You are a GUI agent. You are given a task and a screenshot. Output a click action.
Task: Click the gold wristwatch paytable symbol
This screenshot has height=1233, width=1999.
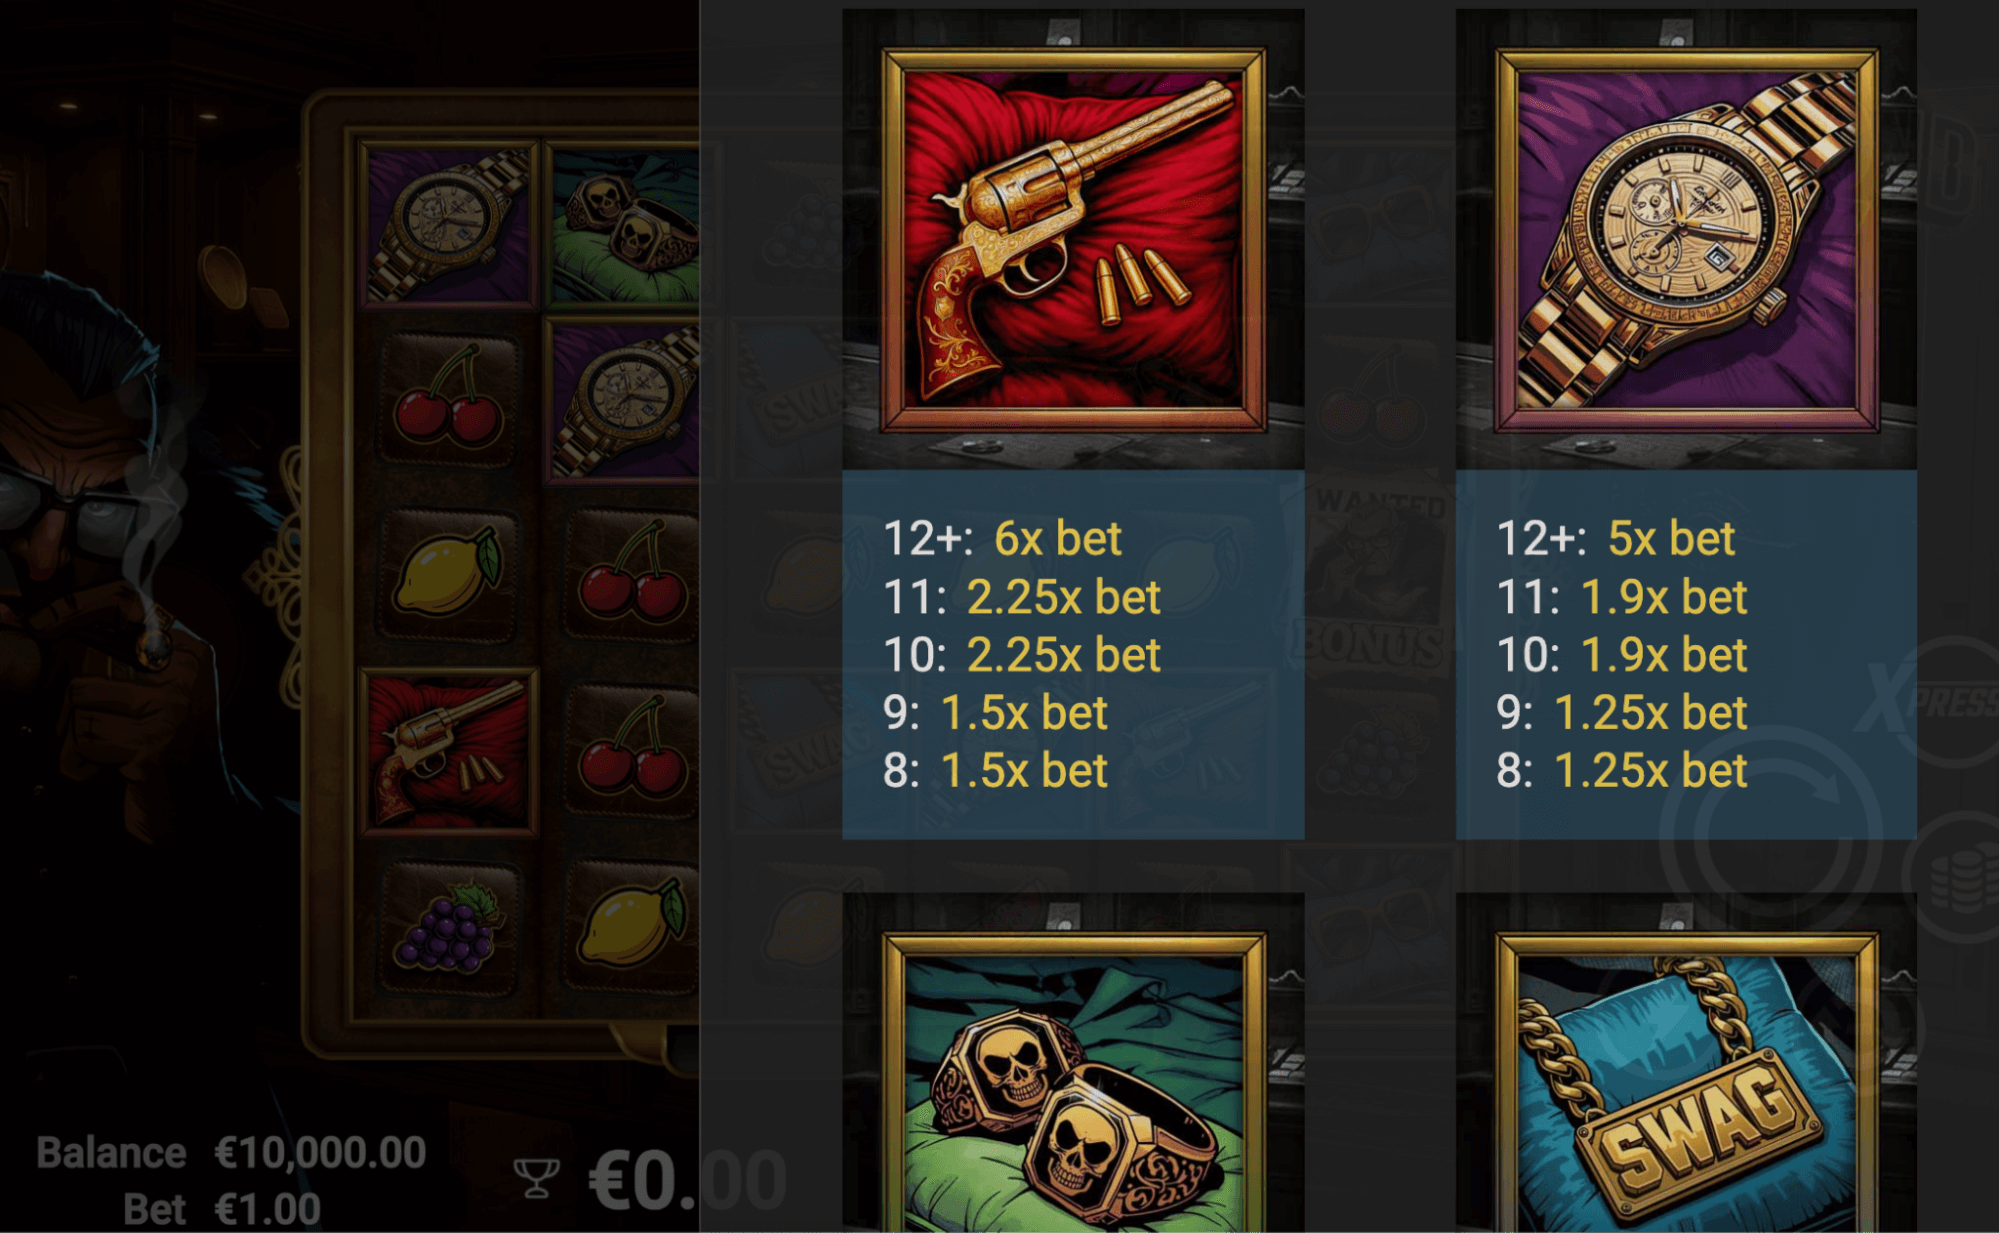point(1686,240)
